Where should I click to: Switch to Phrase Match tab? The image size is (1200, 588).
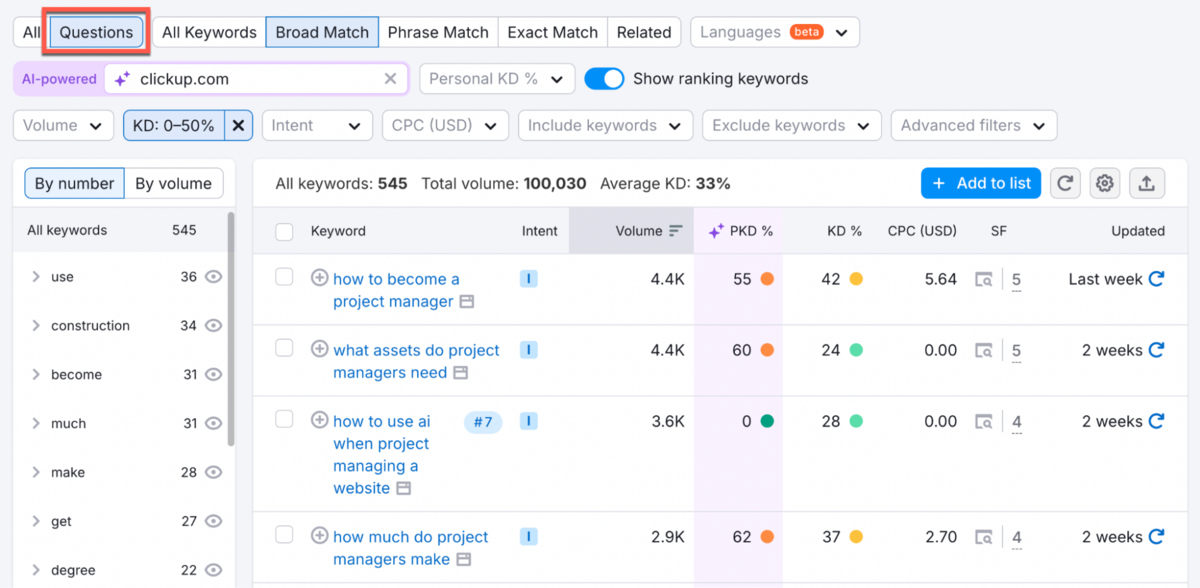click(x=438, y=32)
